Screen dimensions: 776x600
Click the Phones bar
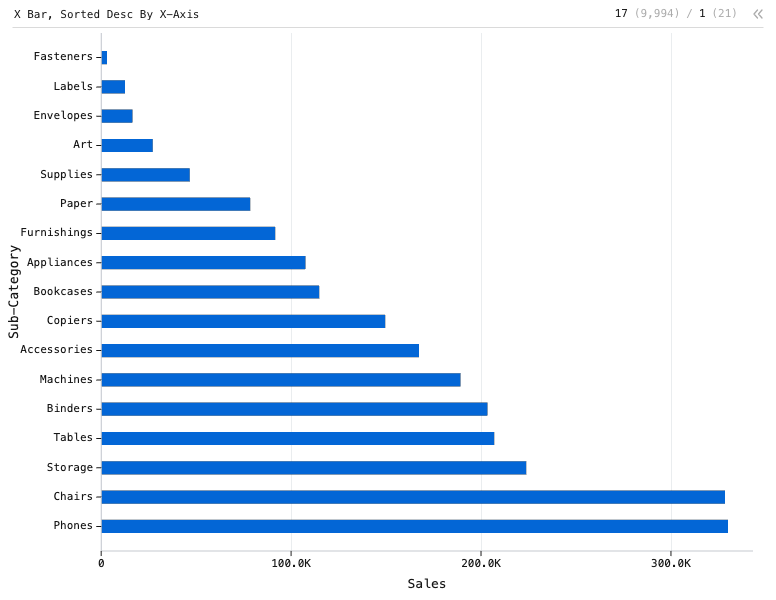[x=415, y=526]
